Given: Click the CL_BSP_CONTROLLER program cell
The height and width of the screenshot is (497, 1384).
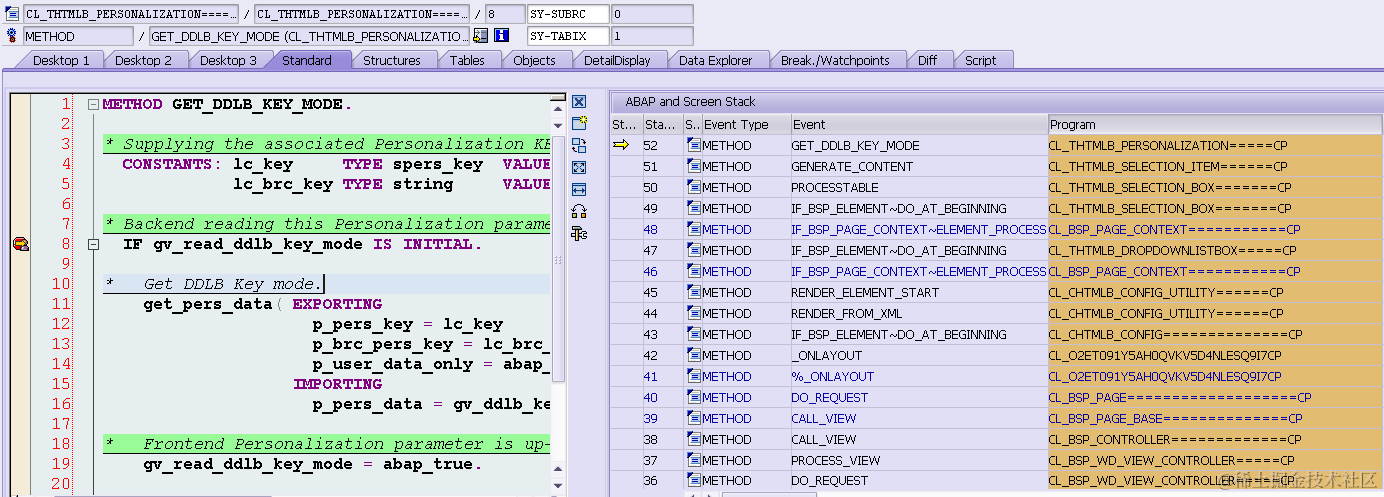Looking at the screenshot, I should click(1215, 439).
